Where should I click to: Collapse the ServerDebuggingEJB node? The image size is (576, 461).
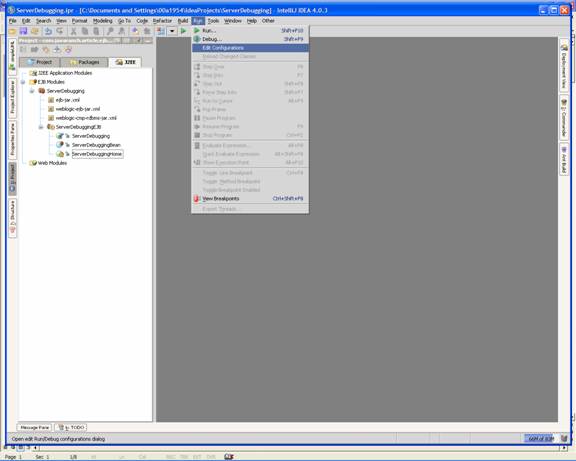(x=41, y=127)
